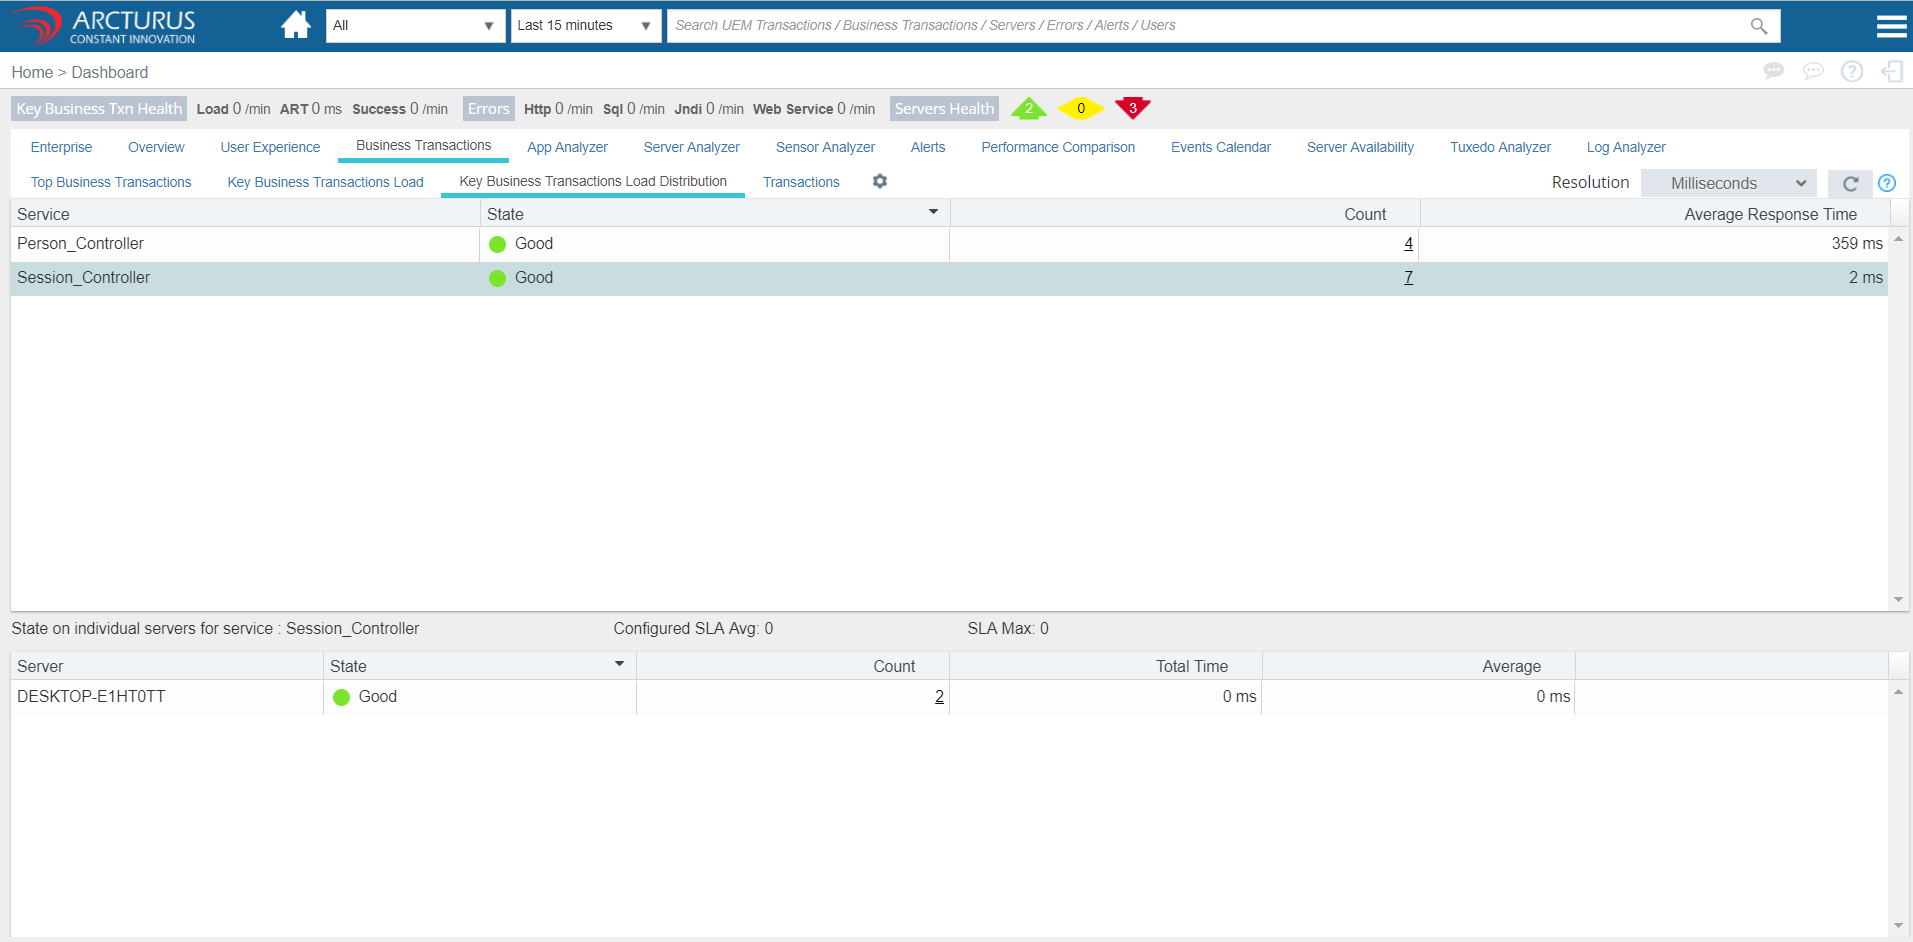Click the logout exit icon
This screenshot has width=1913, height=942.
(1891, 71)
